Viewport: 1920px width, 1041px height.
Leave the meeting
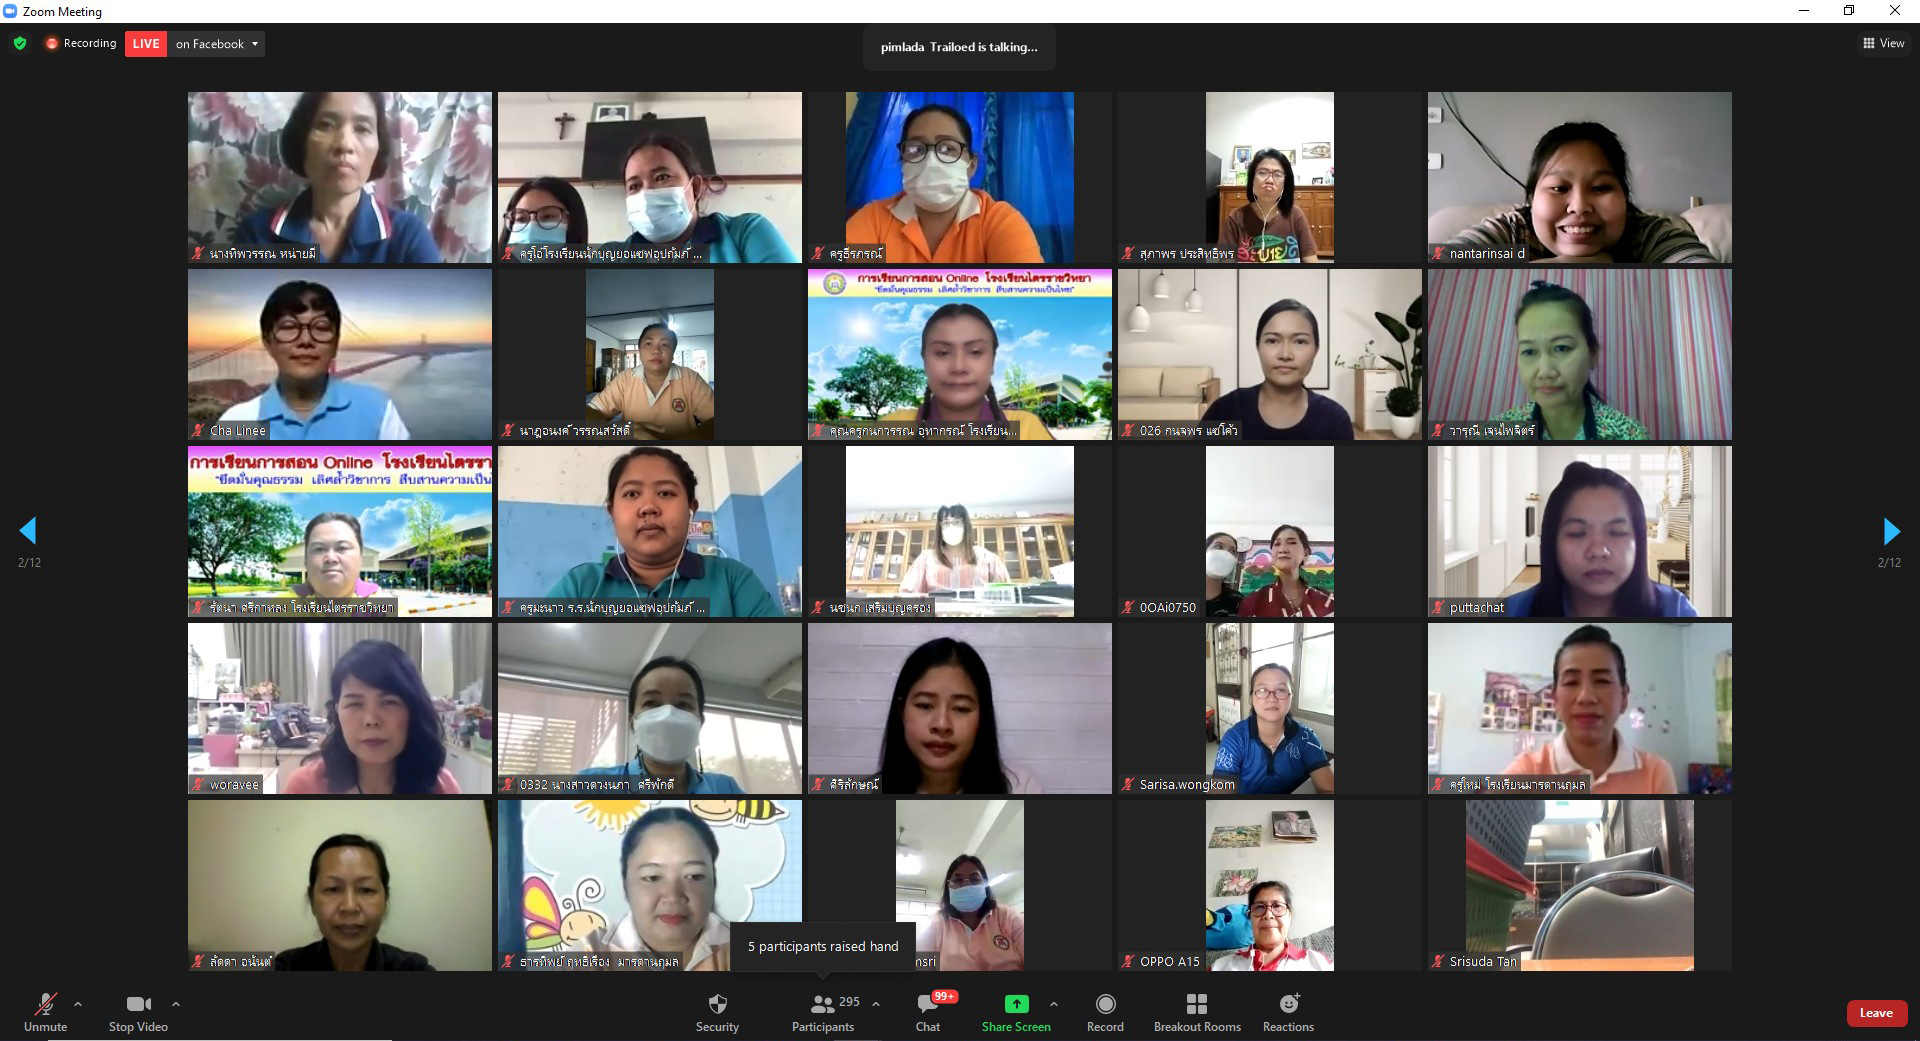(x=1876, y=1013)
